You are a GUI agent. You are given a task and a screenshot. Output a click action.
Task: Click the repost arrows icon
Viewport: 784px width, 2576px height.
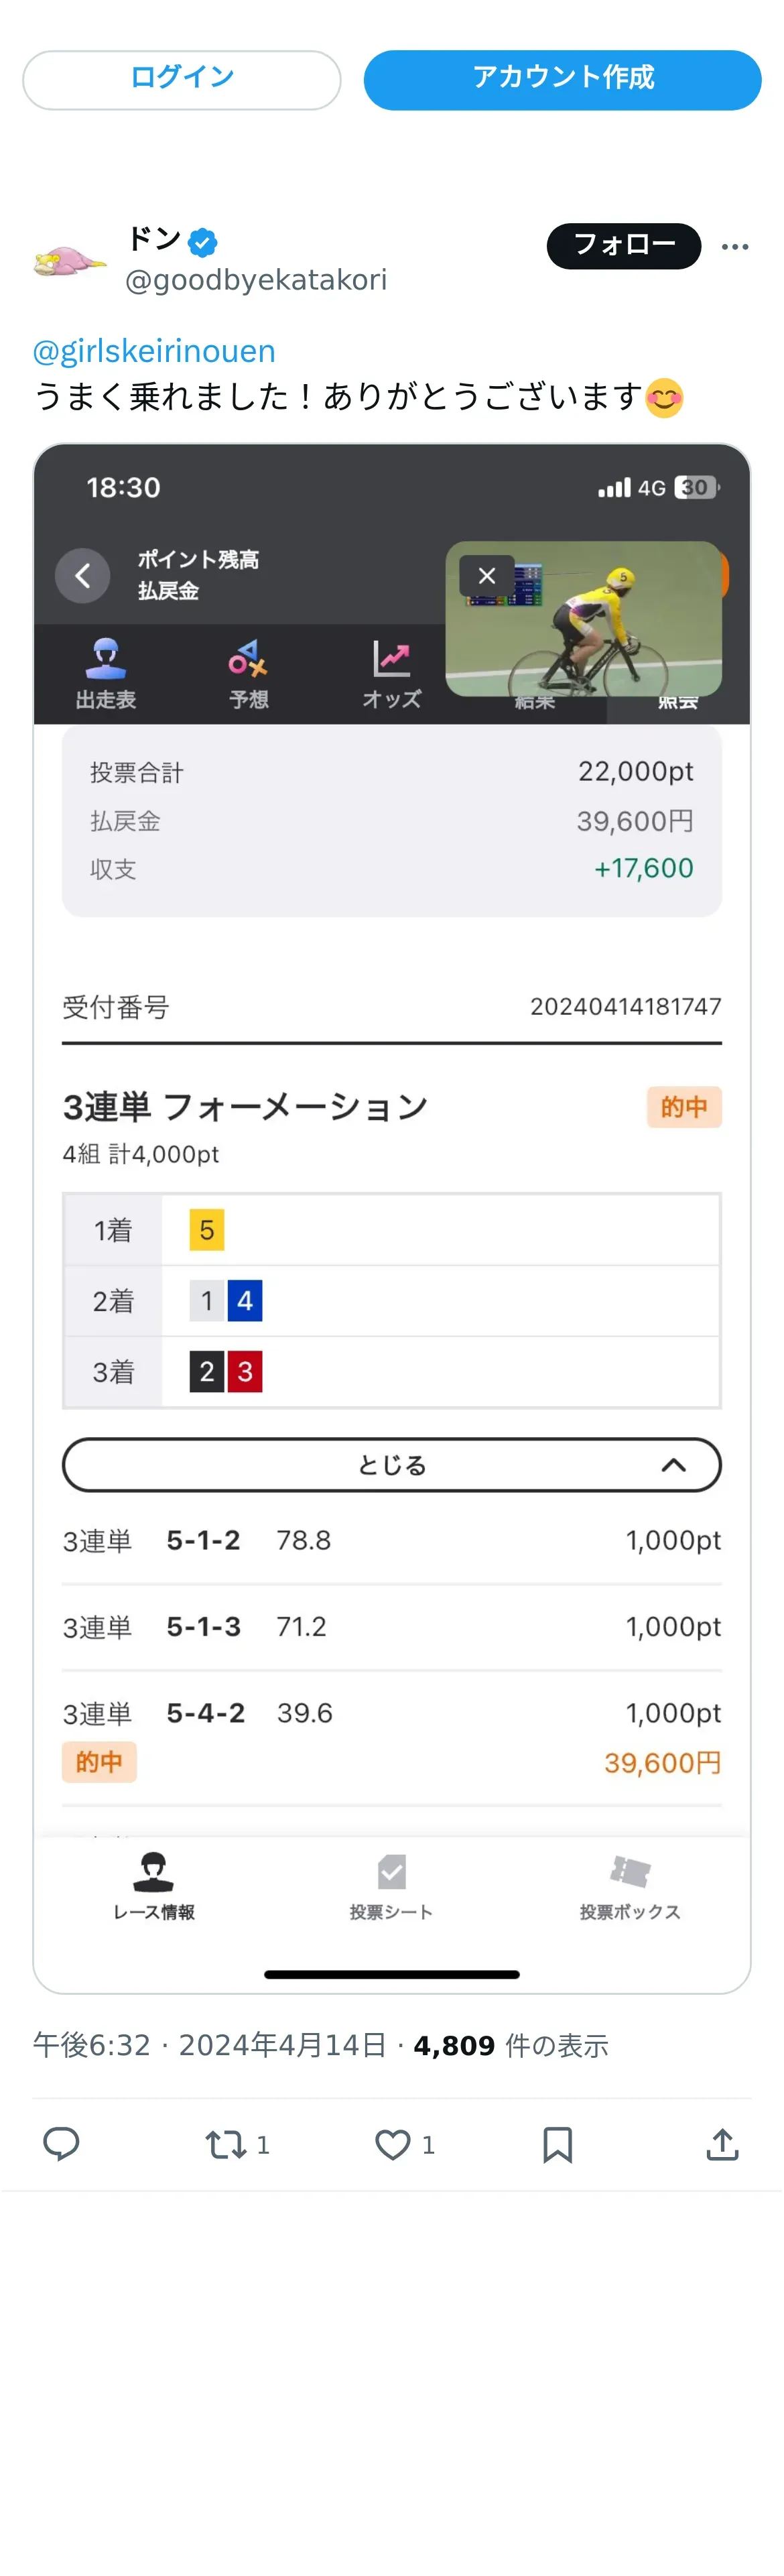(x=225, y=2144)
